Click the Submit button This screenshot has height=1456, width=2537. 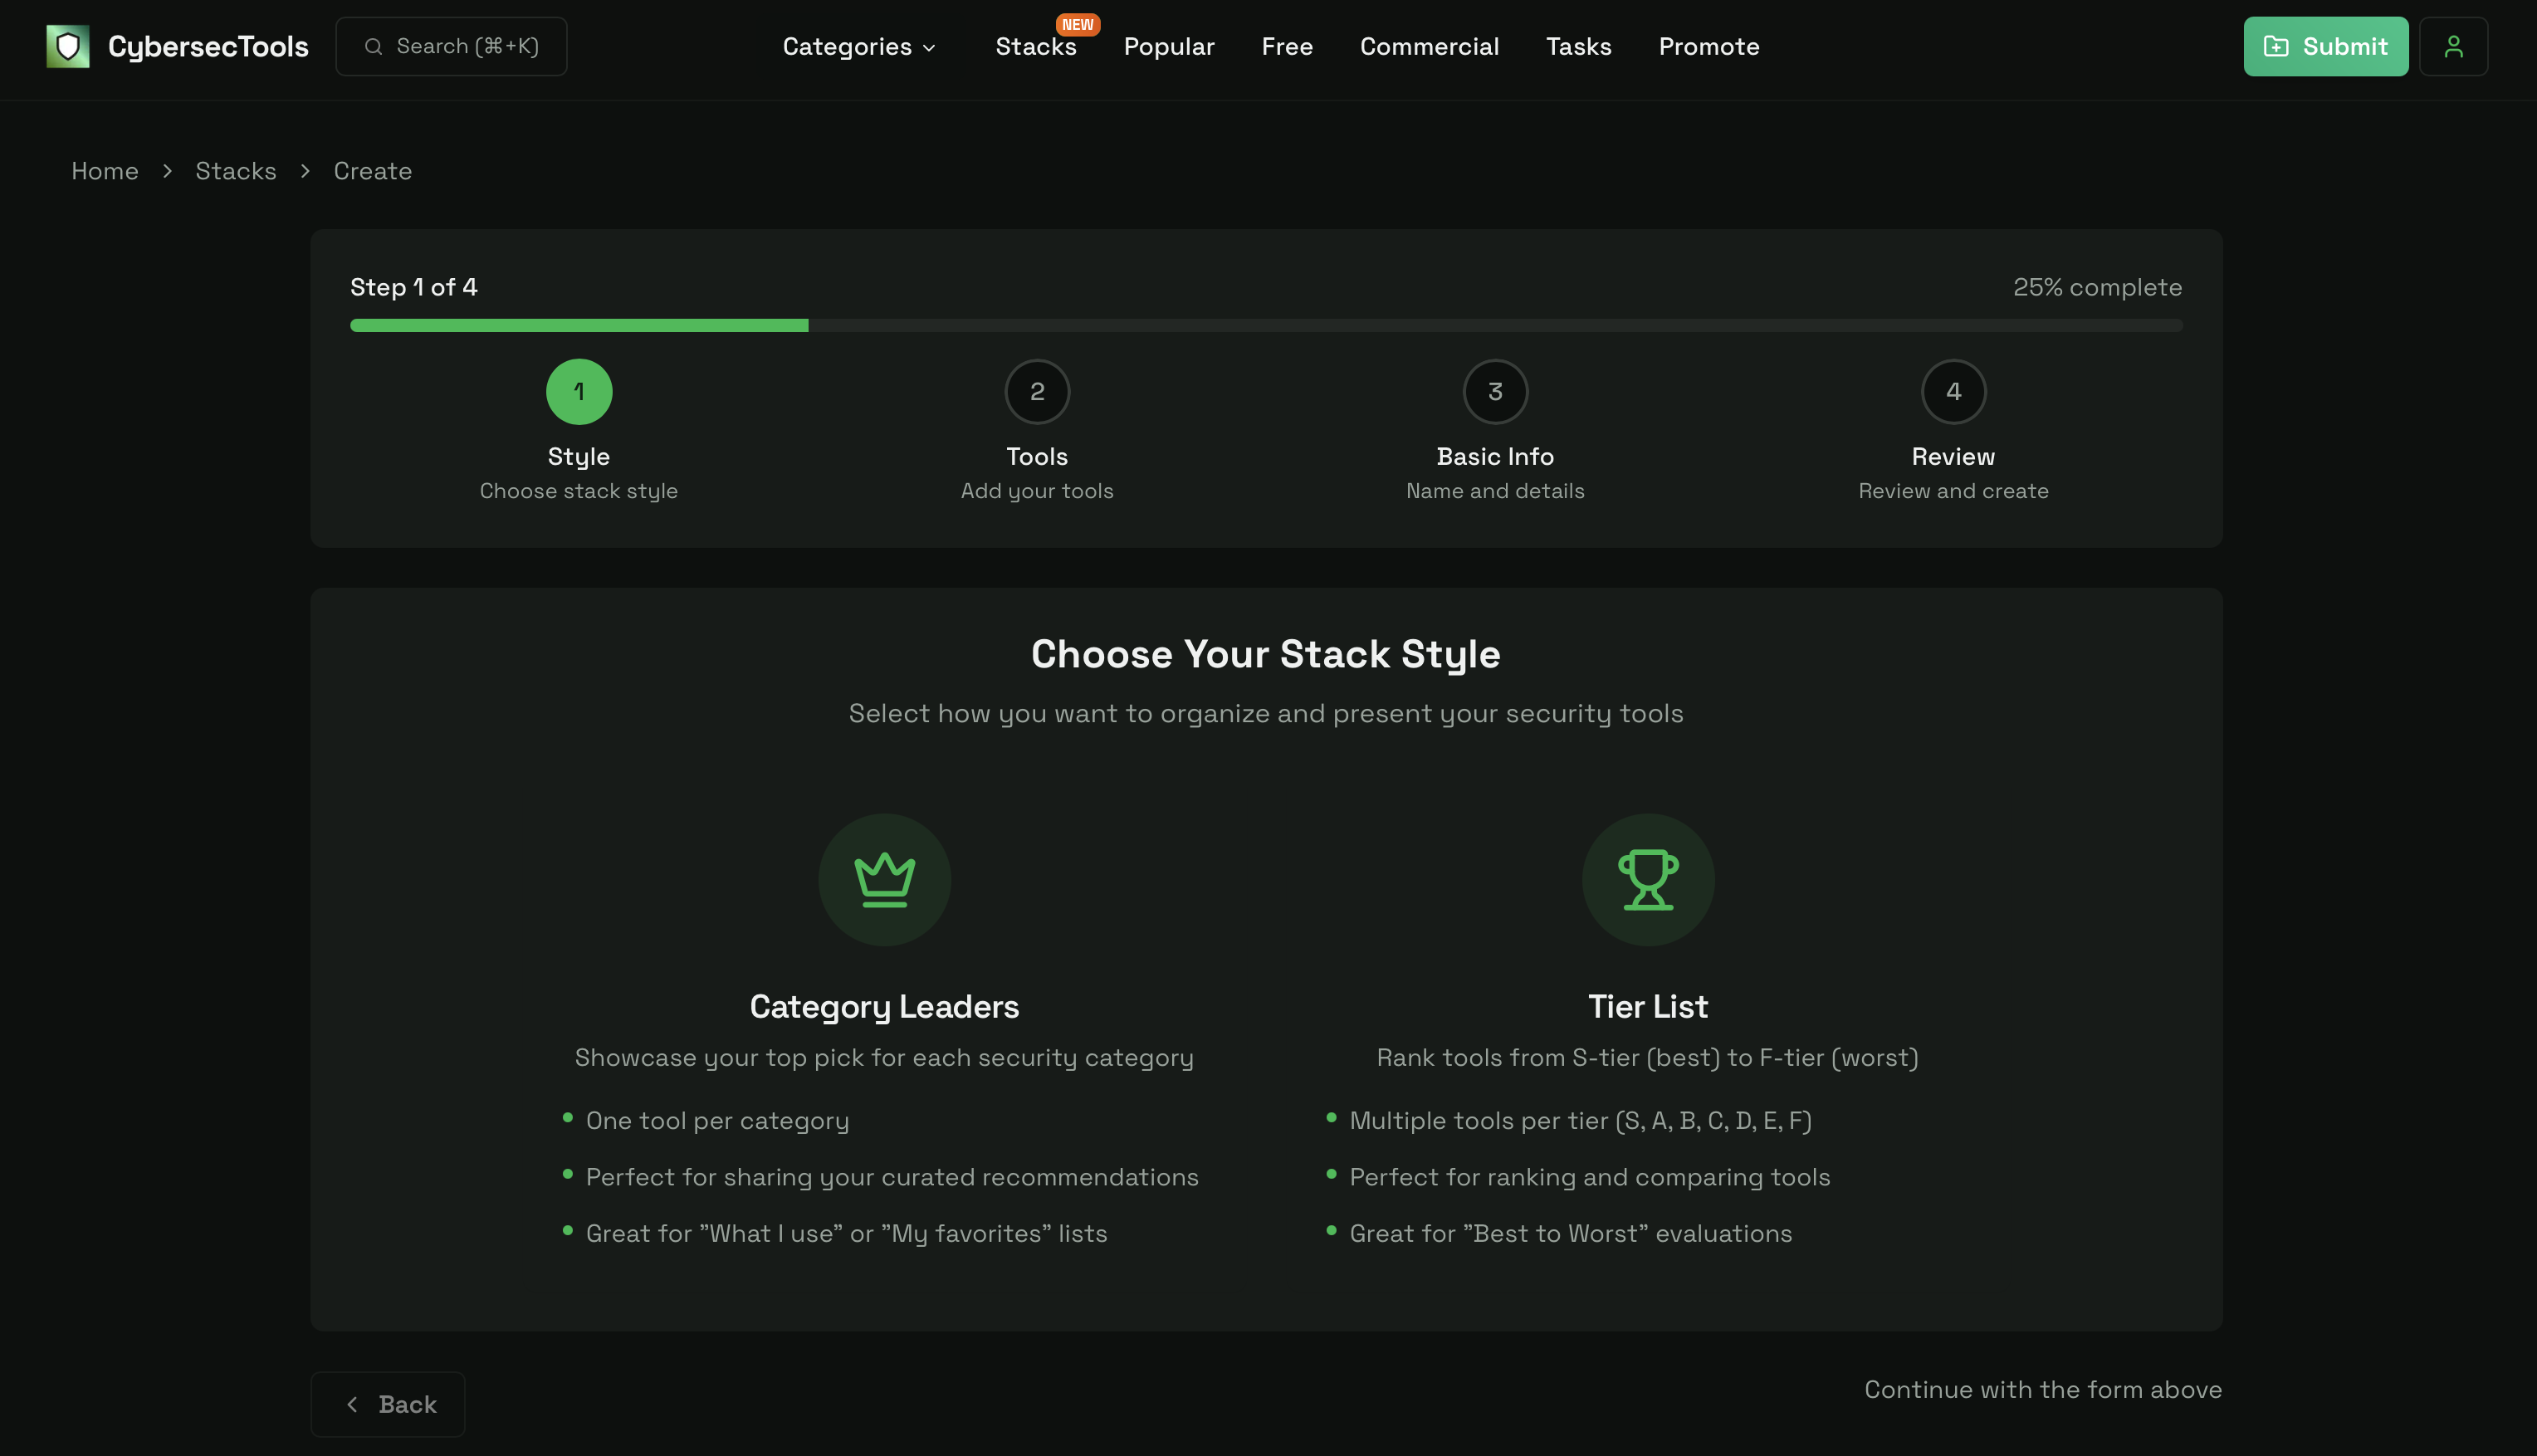pyautogui.click(x=2325, y=46)
